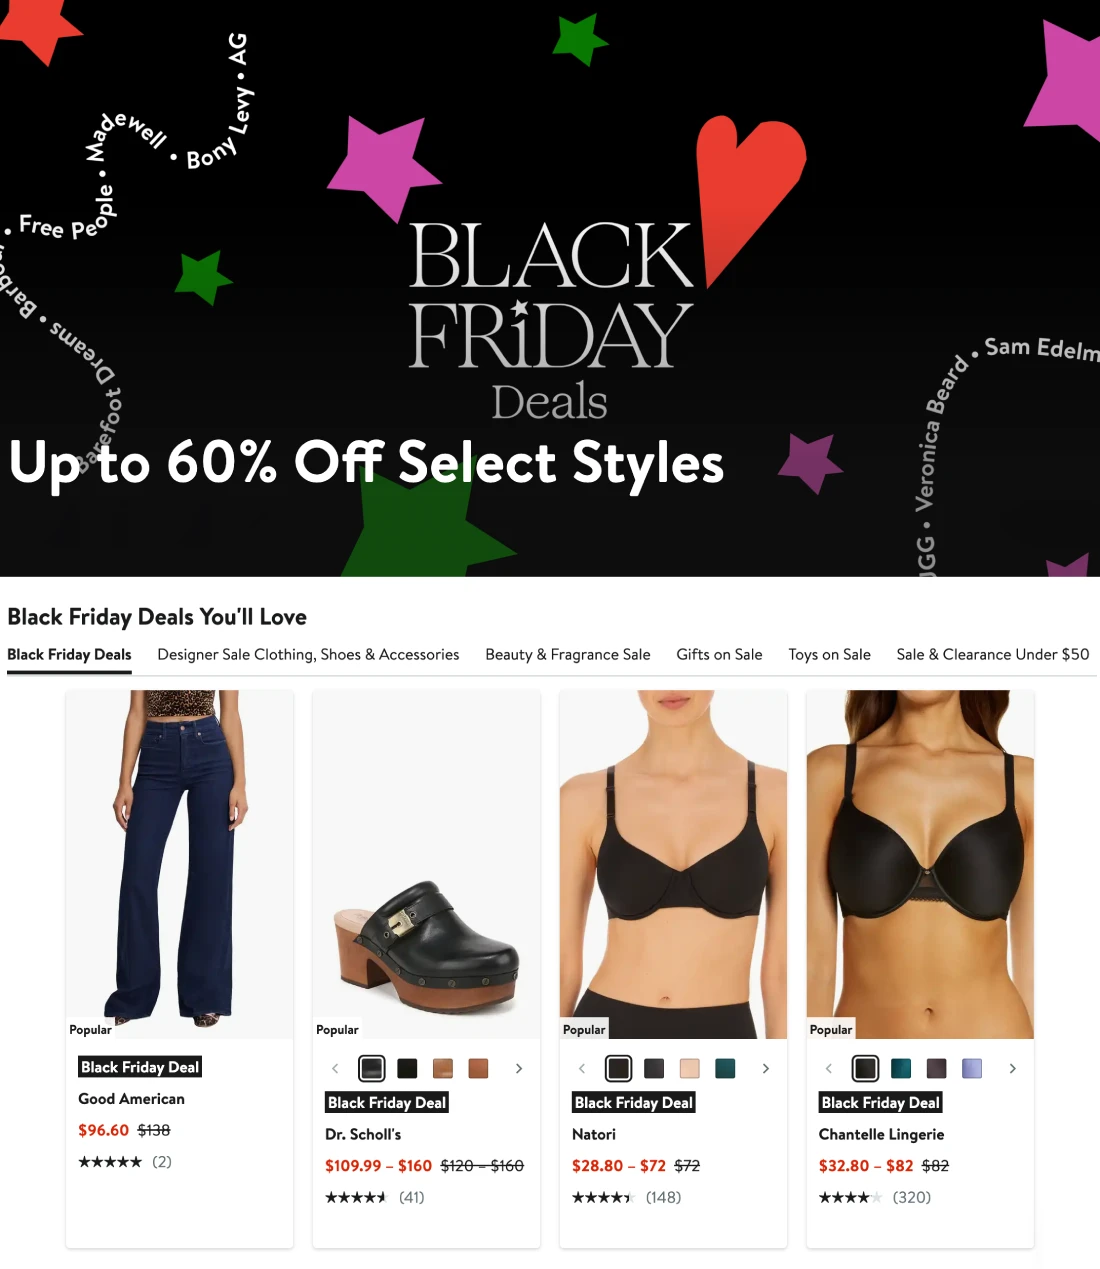Select lavender swatch for Chantelle Lingerie bra

click(x=972, y=1069)
